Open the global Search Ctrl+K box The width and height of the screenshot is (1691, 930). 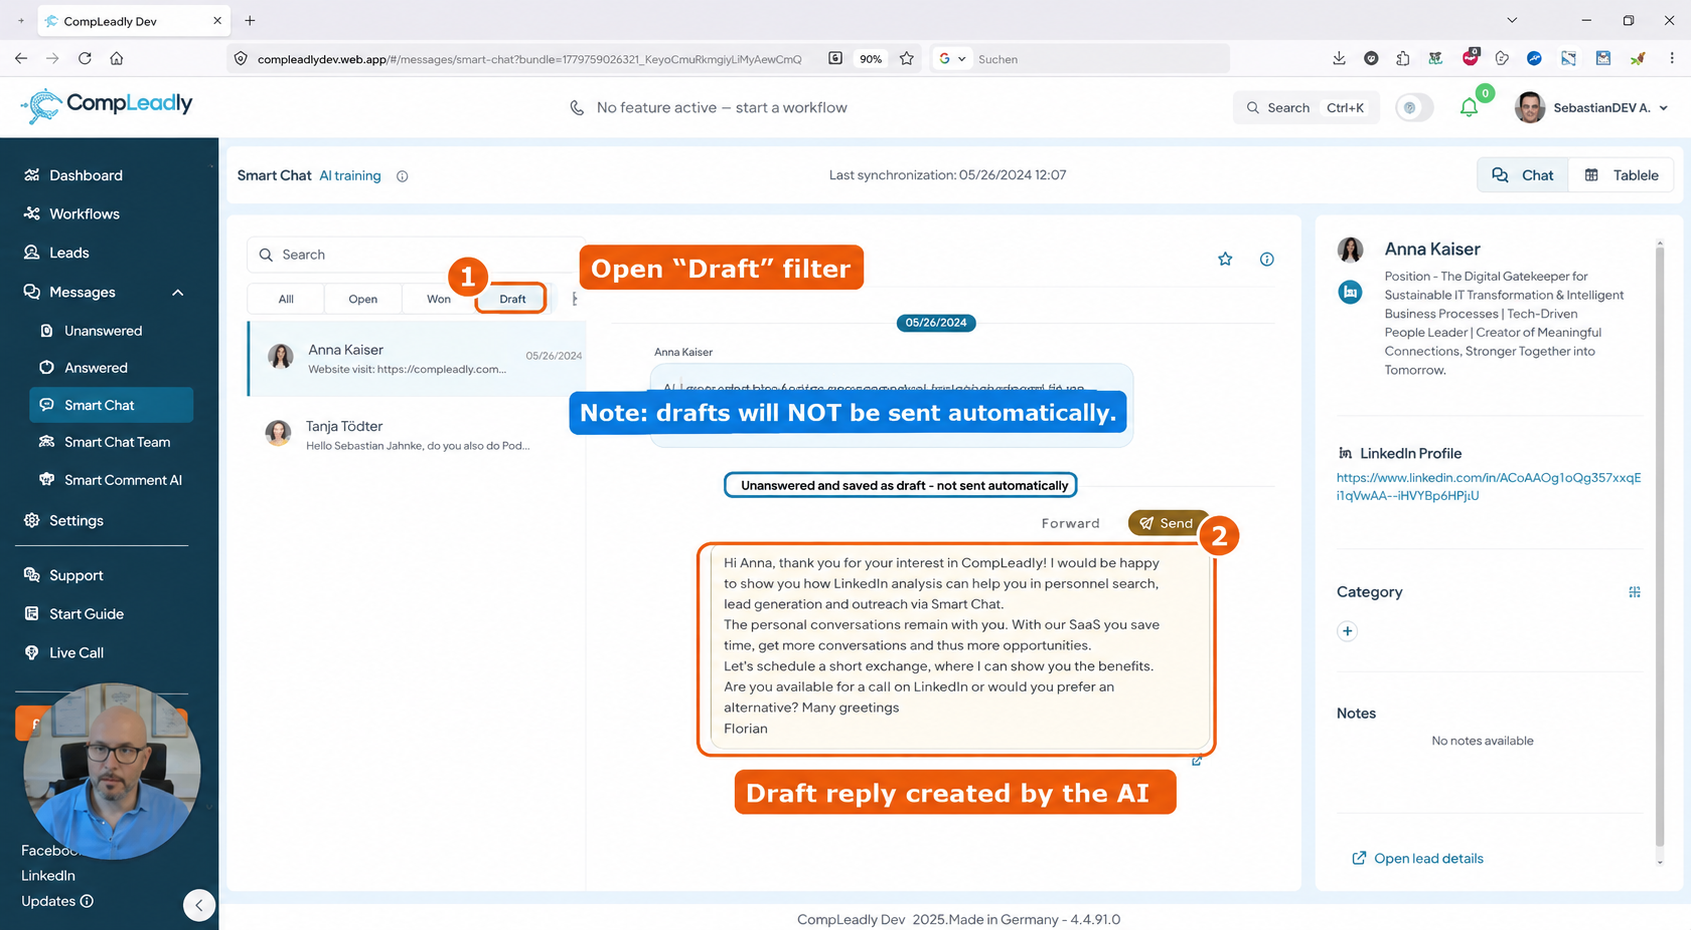pyautogui.click(x=1306, y=108)
